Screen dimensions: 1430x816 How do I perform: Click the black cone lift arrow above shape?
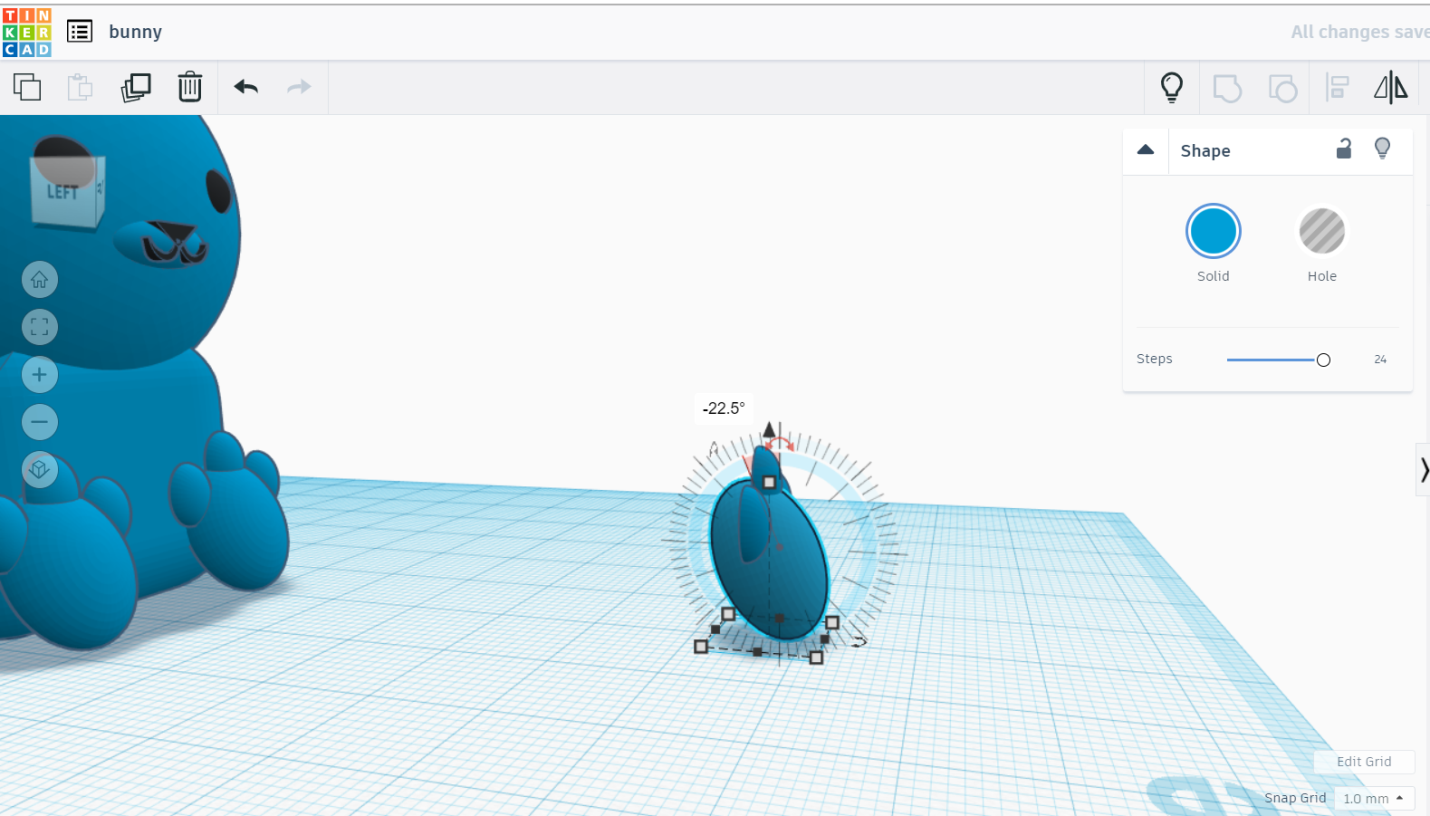click(x=768, y=430)
